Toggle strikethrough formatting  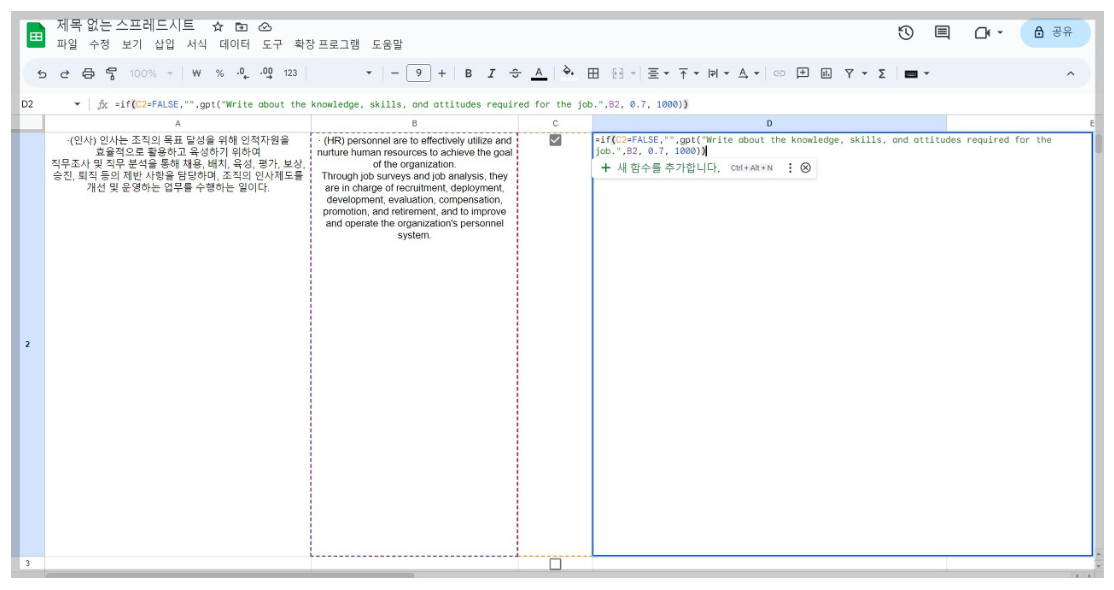pyautogui.click(x=515, y=73)
